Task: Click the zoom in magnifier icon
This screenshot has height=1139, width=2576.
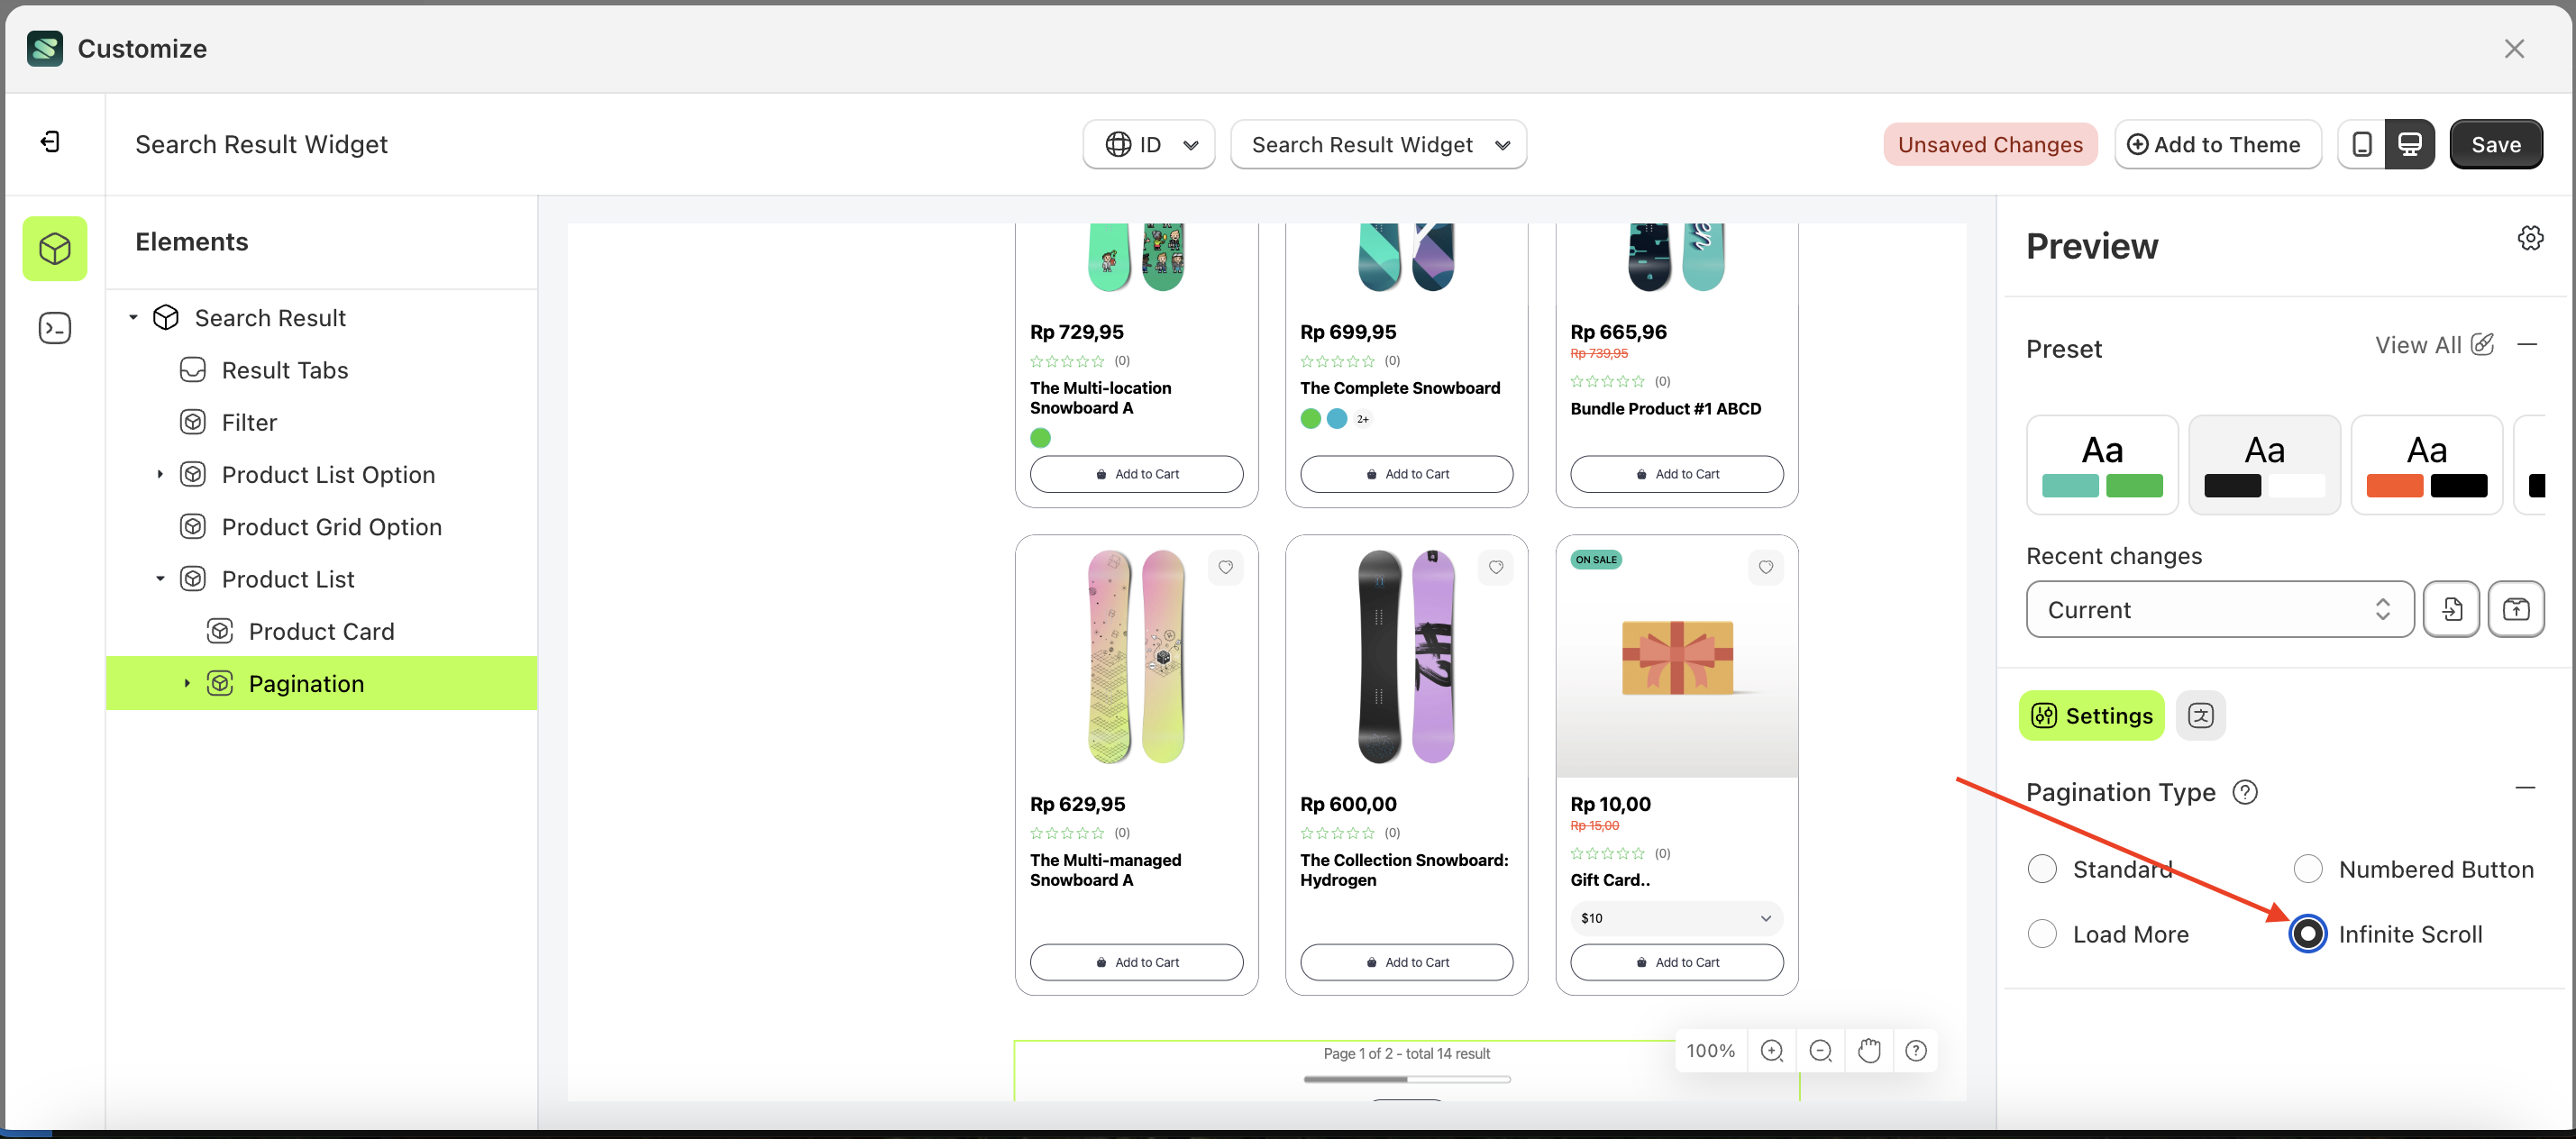Action: point(1771,1051)
